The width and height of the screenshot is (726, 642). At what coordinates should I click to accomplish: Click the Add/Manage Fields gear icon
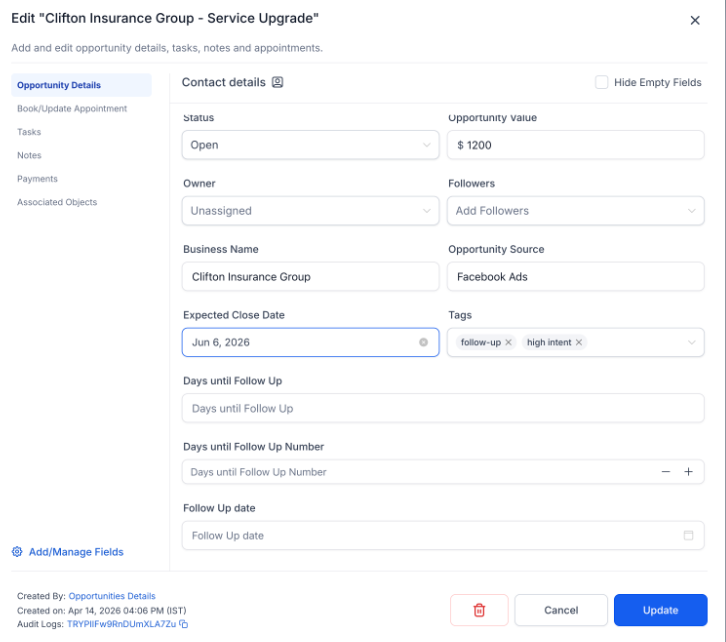pyautogui.click(x=17, y=552)
